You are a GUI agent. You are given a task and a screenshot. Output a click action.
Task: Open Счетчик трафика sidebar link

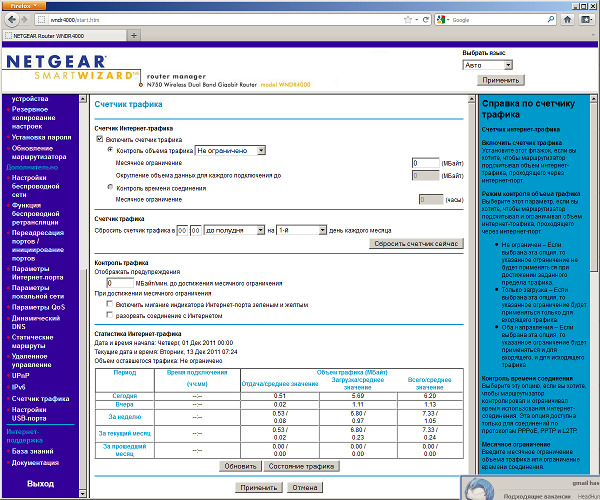[x=40, y=399]
